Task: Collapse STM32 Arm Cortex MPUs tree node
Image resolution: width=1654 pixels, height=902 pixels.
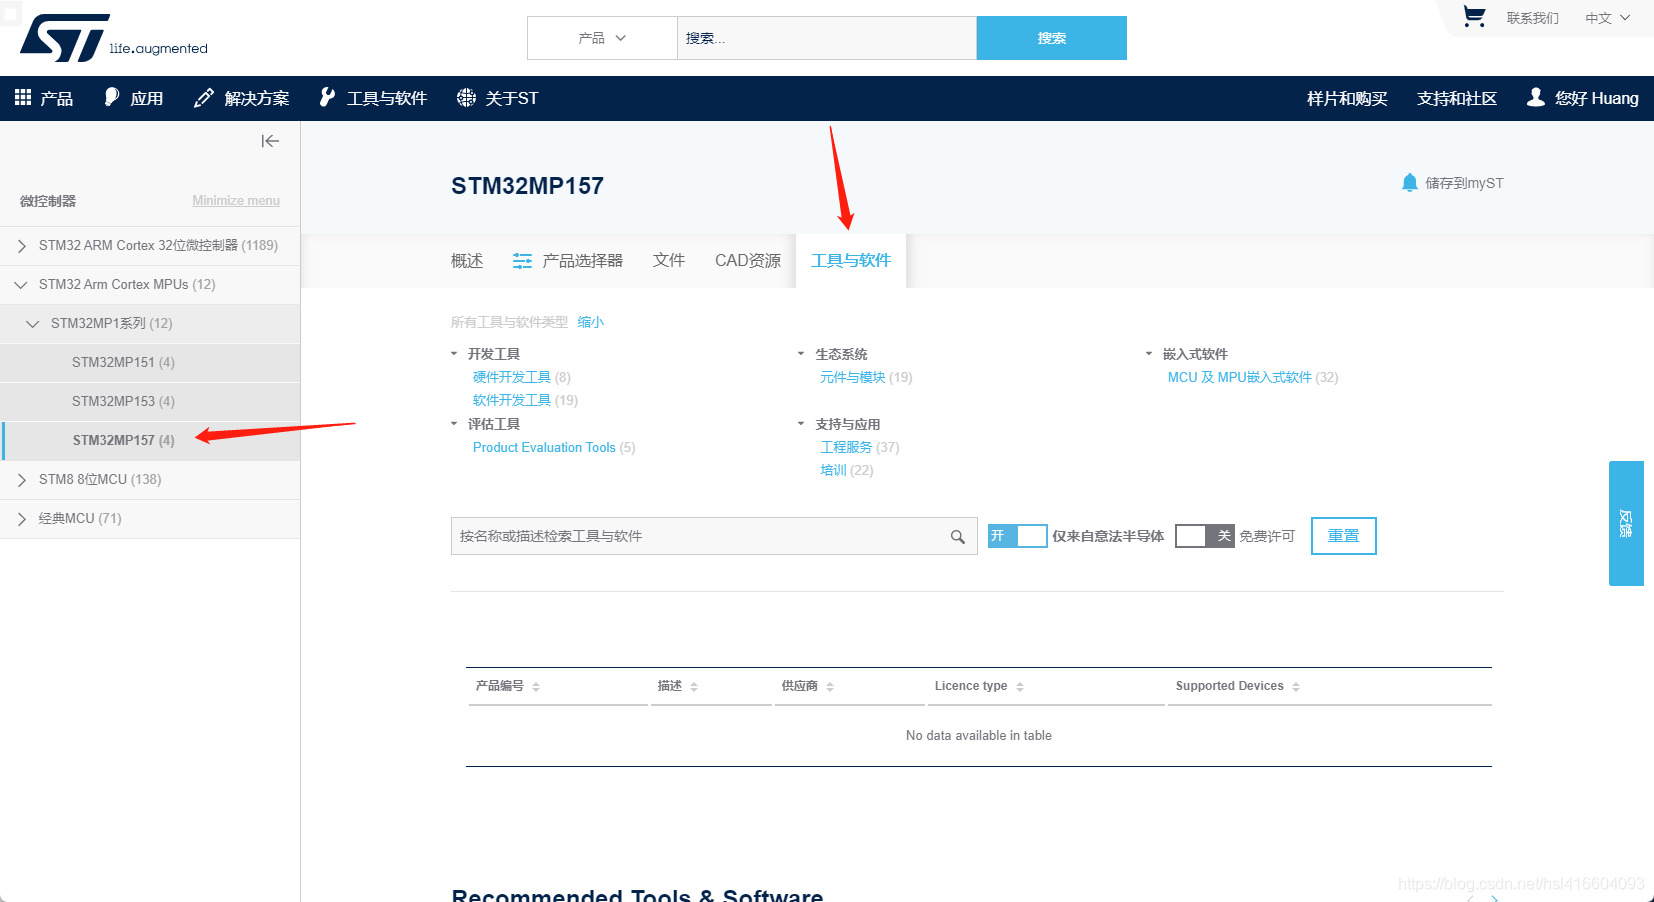Action: (21, 285)
